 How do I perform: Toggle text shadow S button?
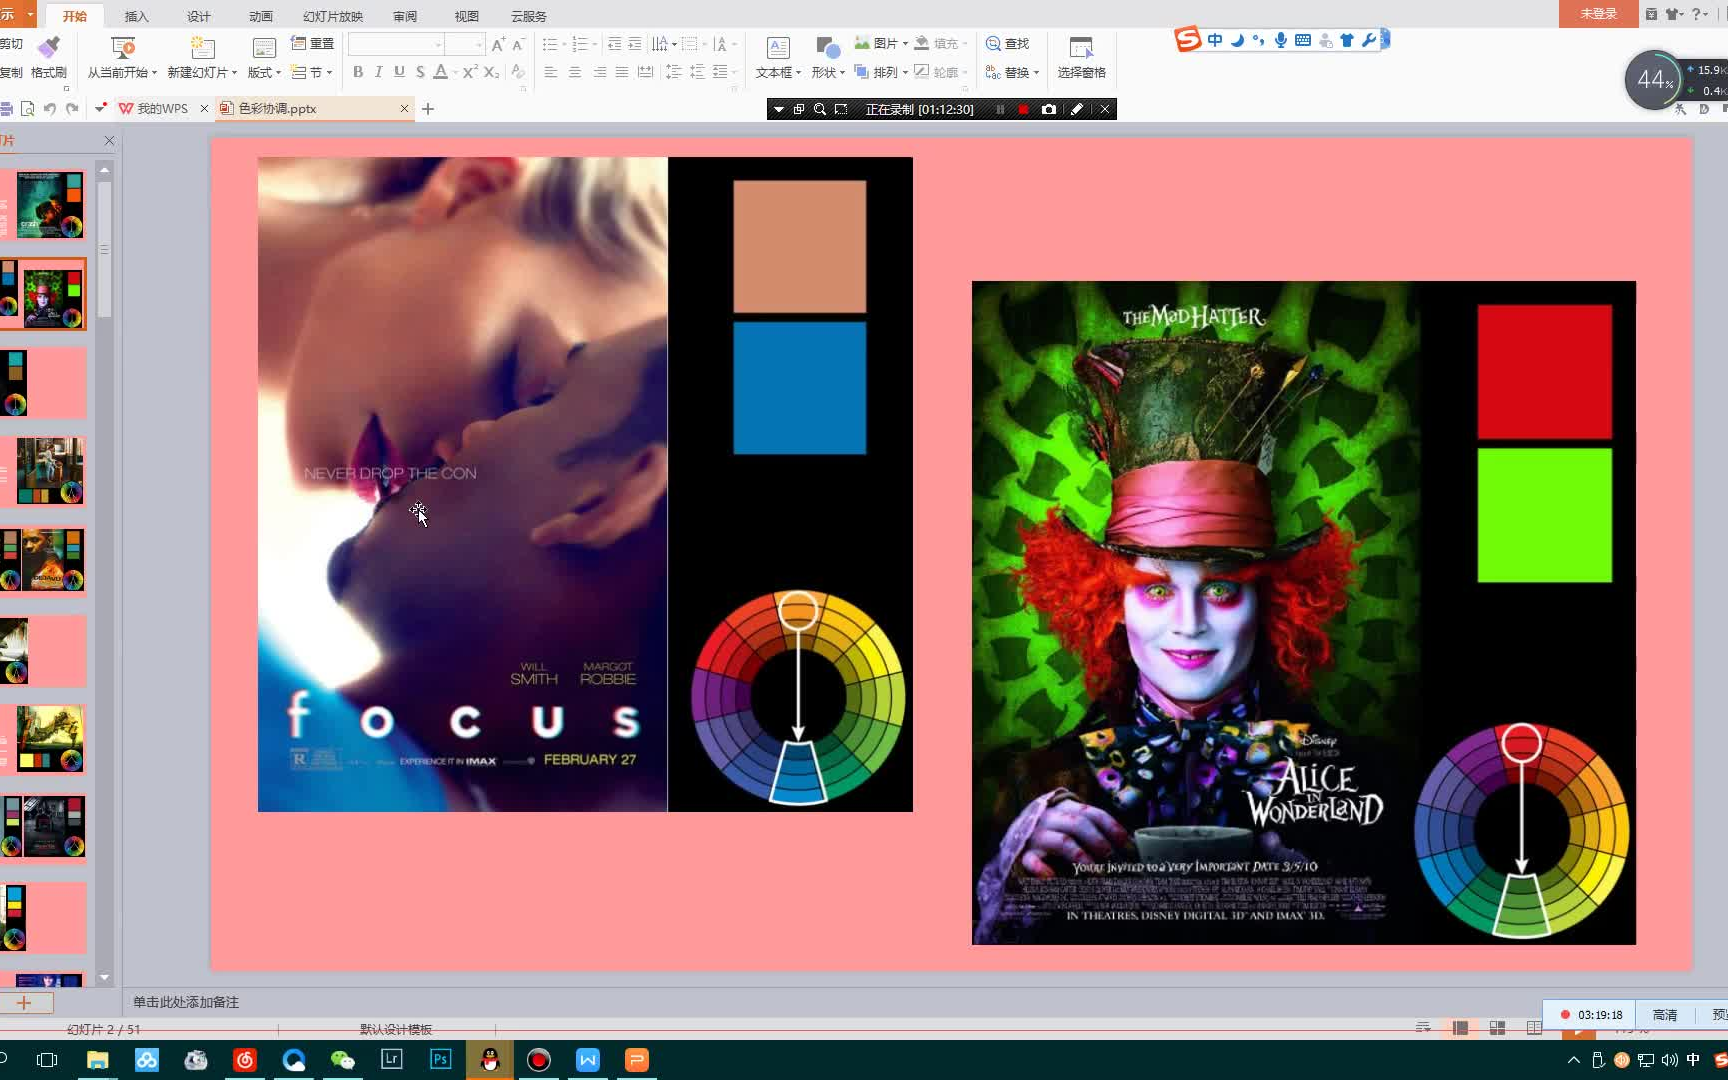tap(420, 72)
